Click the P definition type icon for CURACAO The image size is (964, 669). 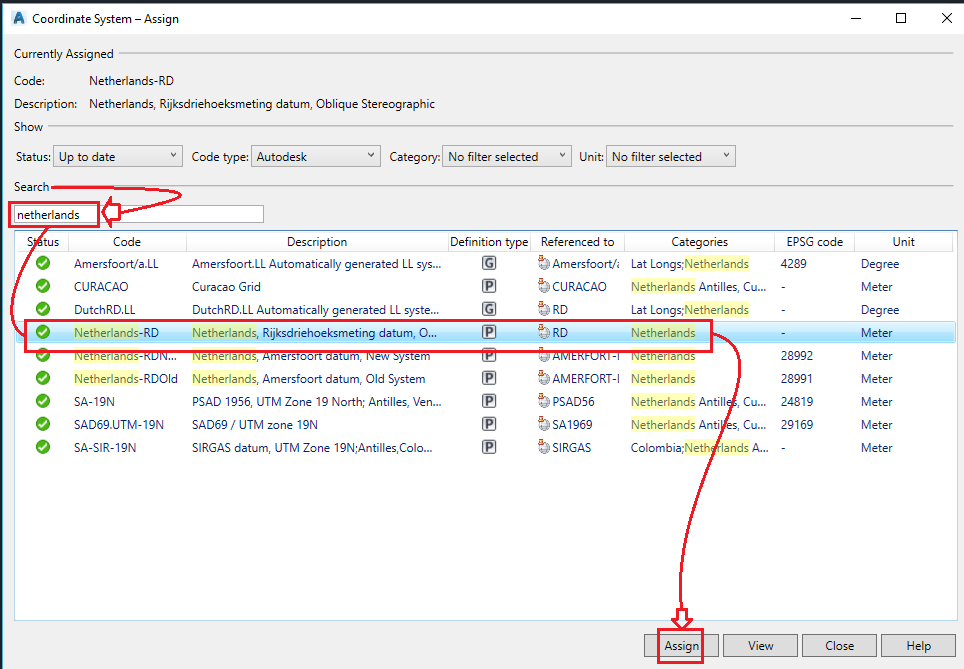click(x=489, y=286)
